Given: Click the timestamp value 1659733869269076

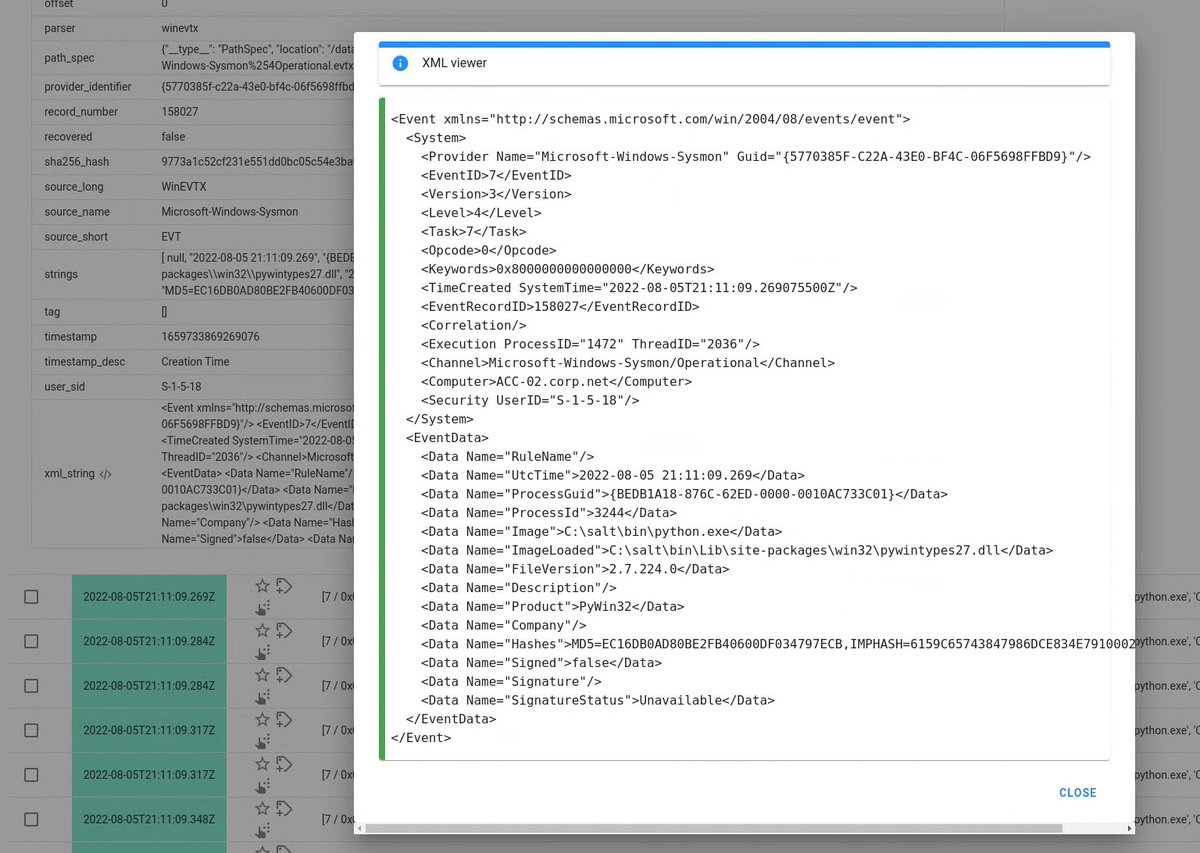Looking at the screenshot, I should tap(210, 337).
